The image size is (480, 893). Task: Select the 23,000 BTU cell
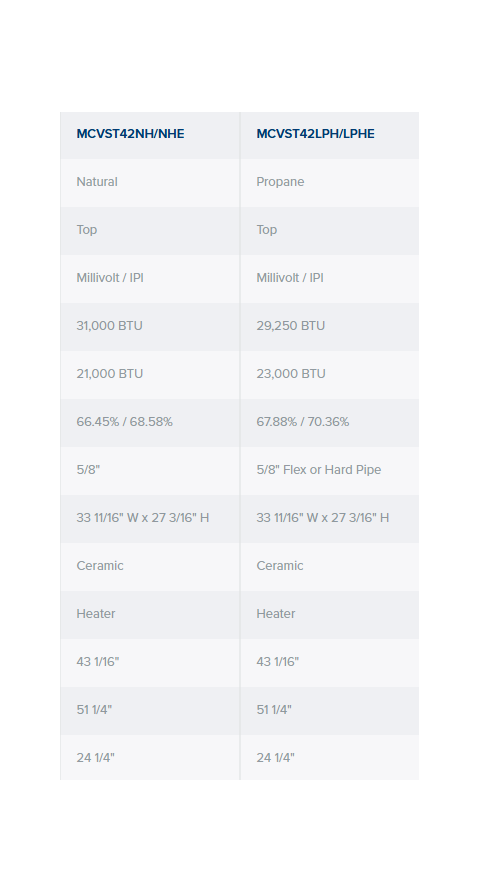330,375
